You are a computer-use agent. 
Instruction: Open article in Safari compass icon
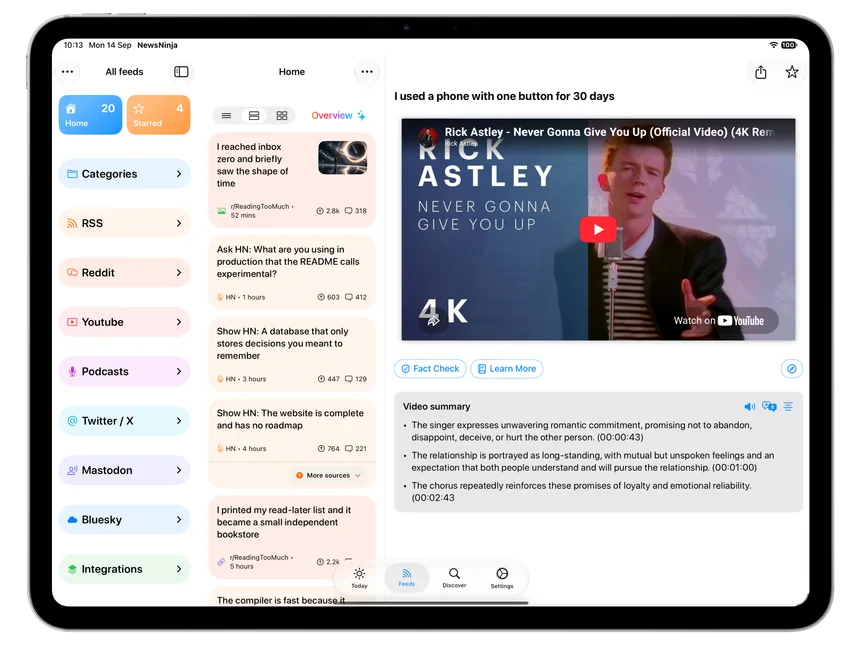tap(791, 369)
